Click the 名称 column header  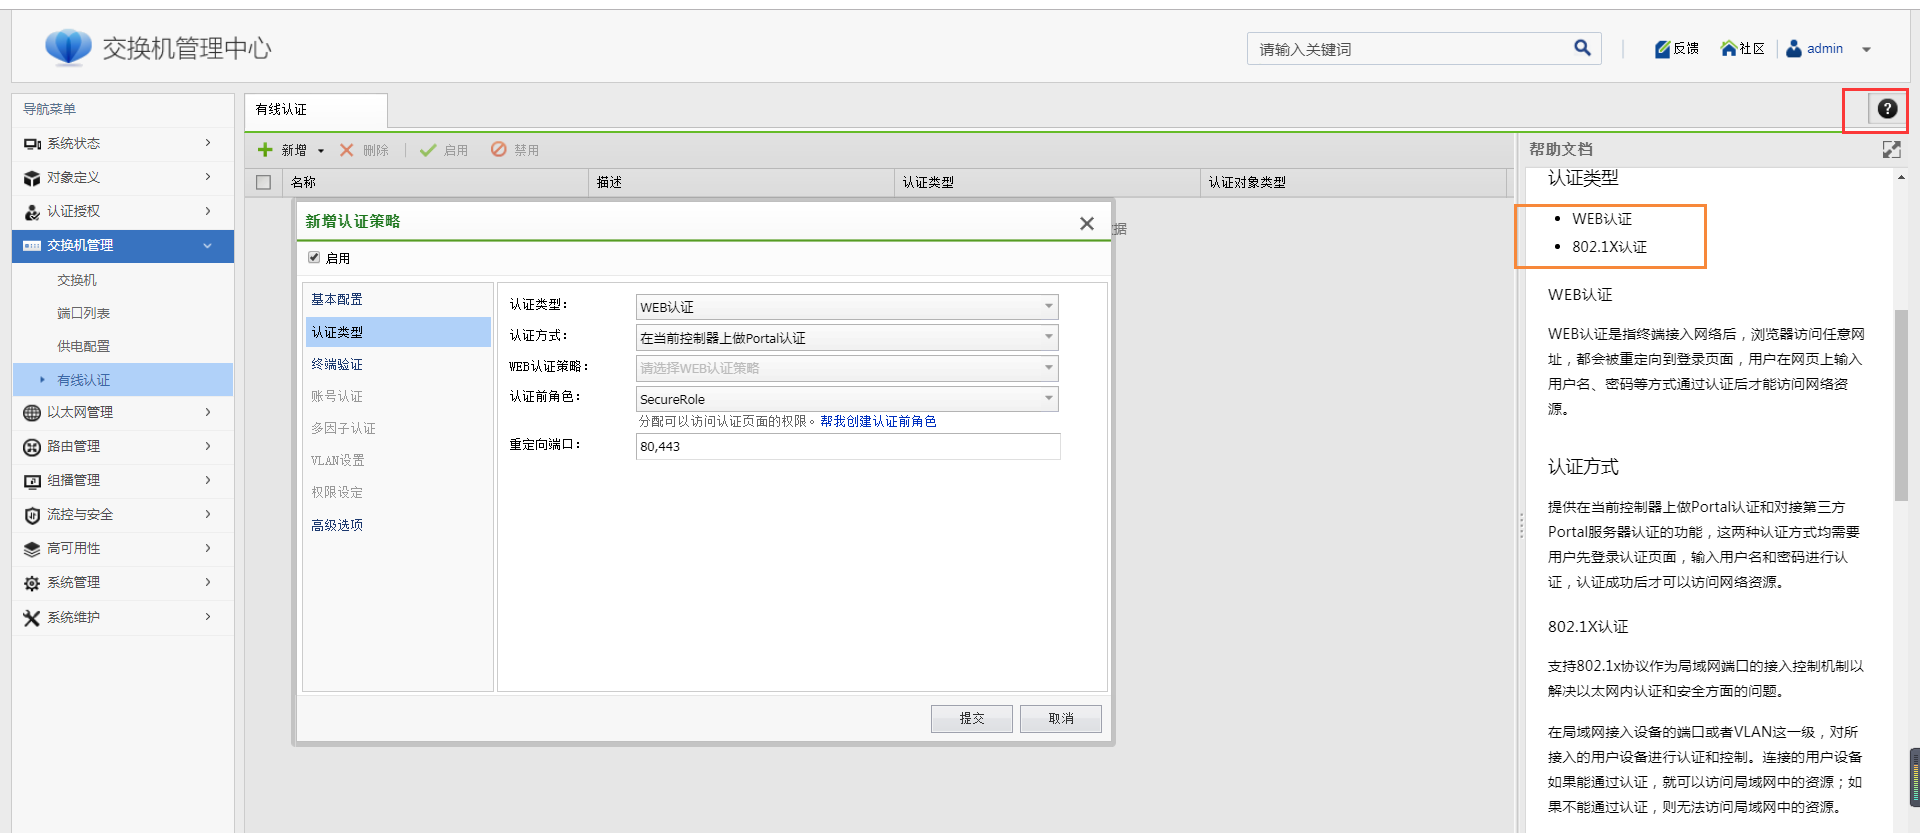436,182
